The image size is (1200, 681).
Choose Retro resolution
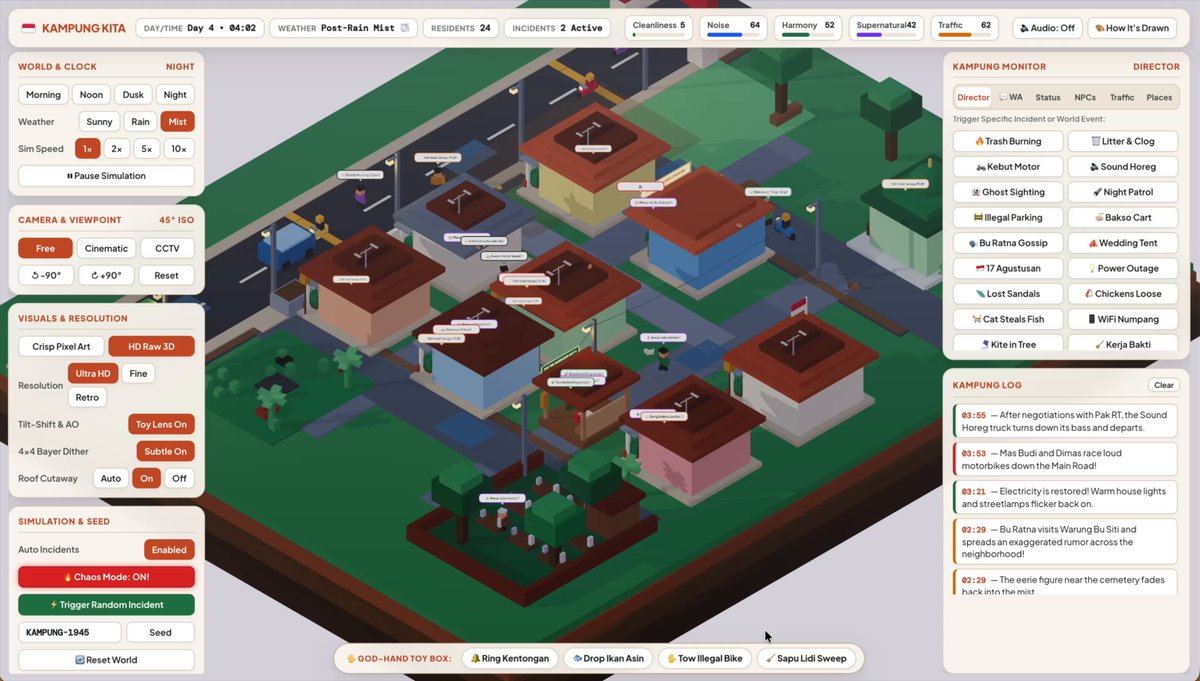pos(87,397)
